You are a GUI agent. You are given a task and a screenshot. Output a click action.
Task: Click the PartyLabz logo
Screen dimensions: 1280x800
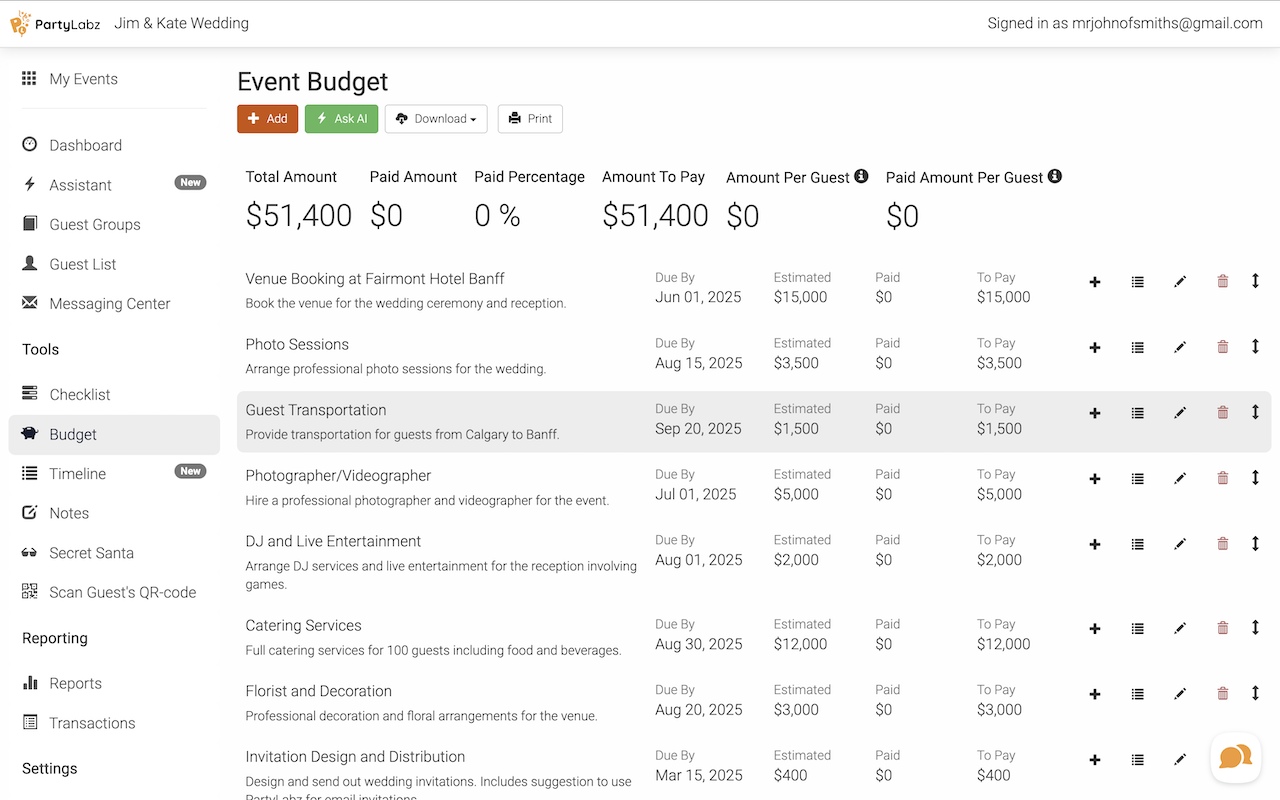click(55, 23)
